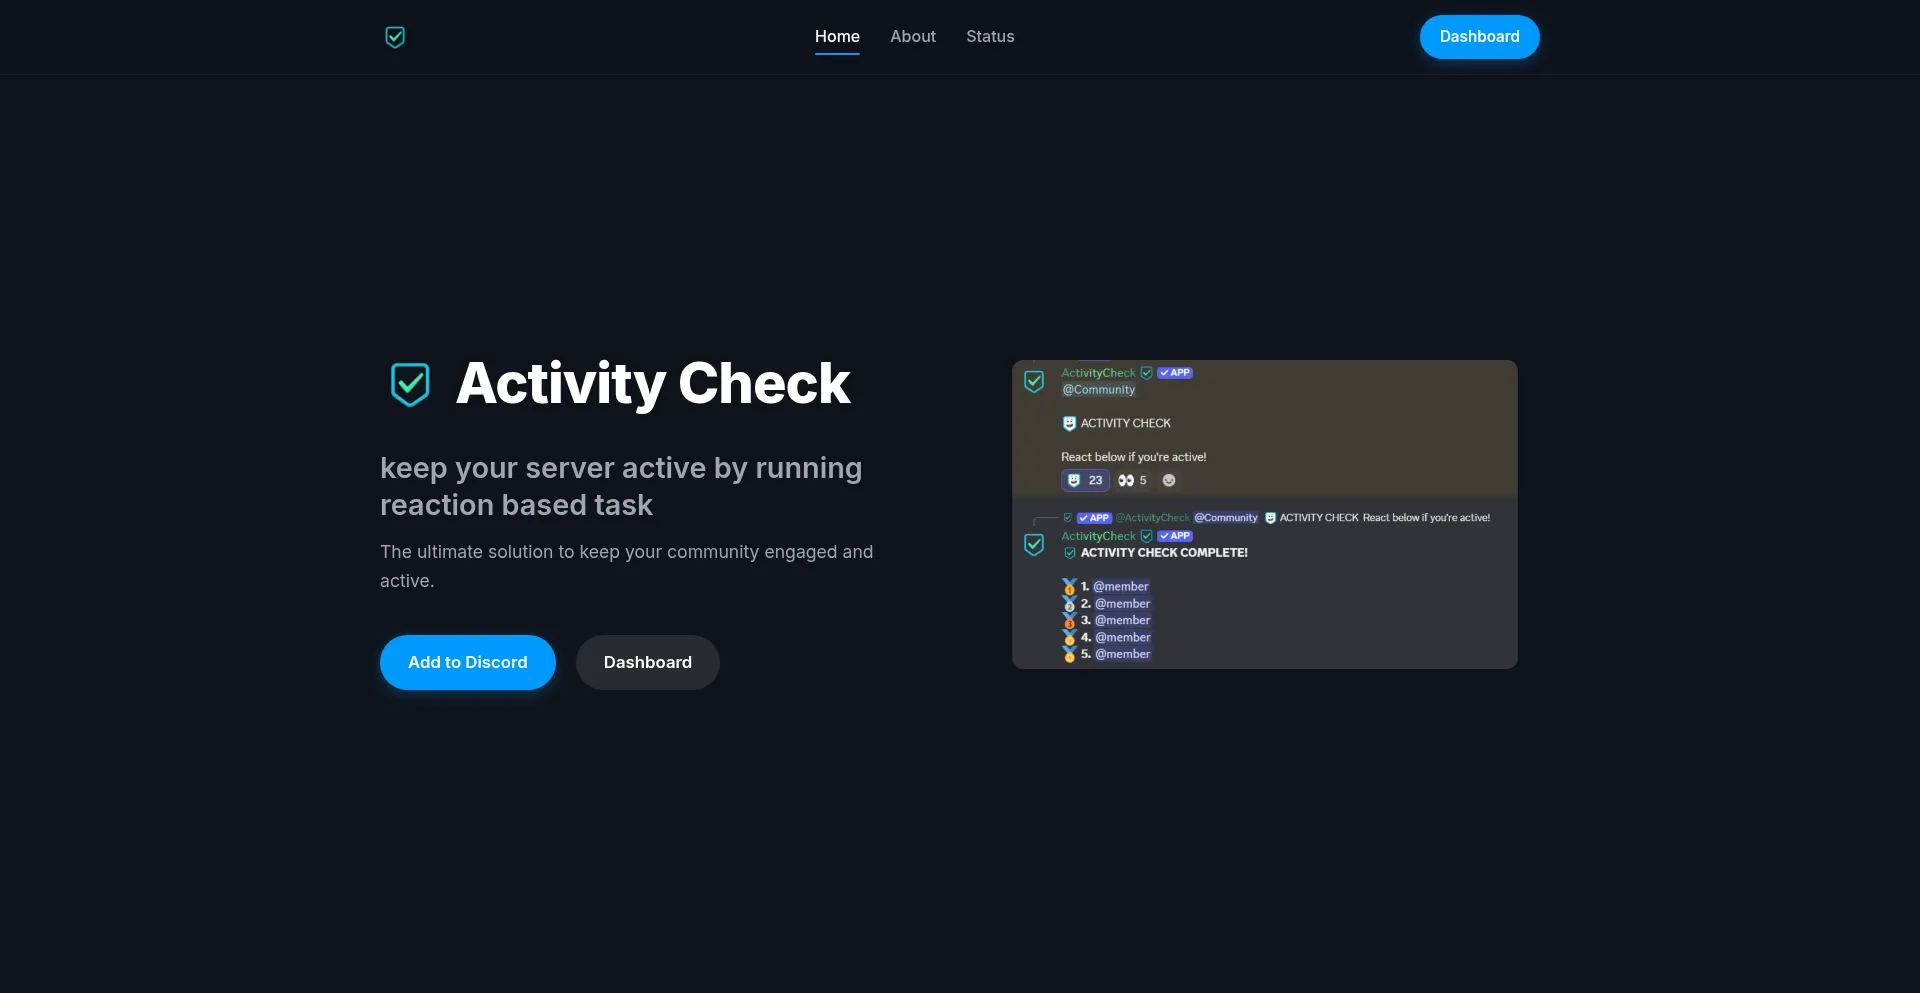Click 'The ultimate solution' description text
The image size is (1920, 993).
click(626, 566)
